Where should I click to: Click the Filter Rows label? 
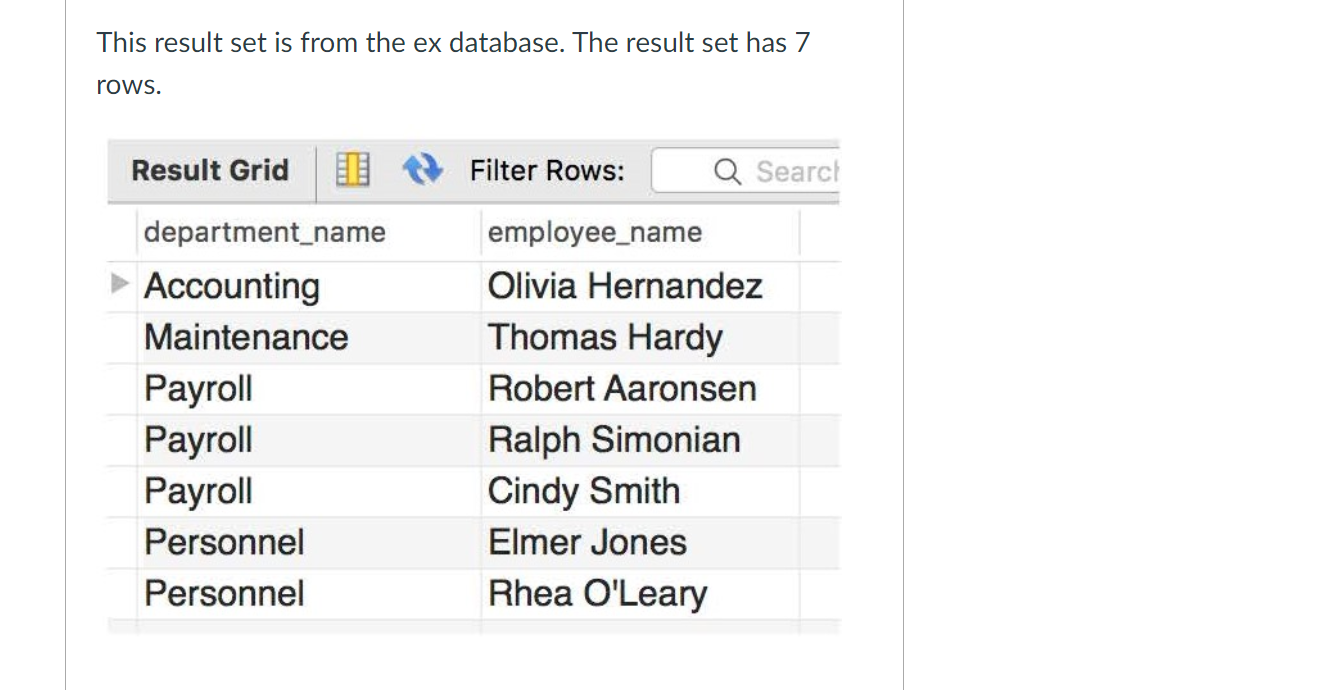pyautogui.click(x=546, y=170)
